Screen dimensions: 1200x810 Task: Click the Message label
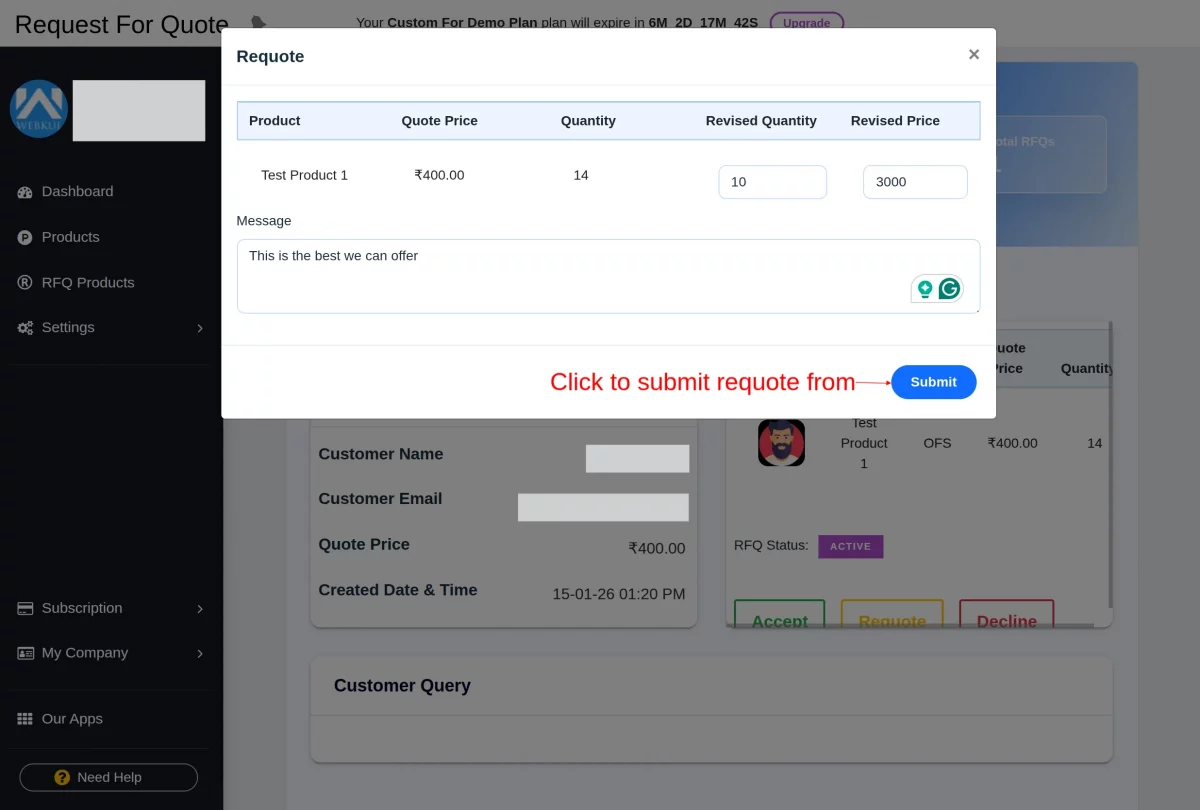pyautogui.click(x=264, y=220)
